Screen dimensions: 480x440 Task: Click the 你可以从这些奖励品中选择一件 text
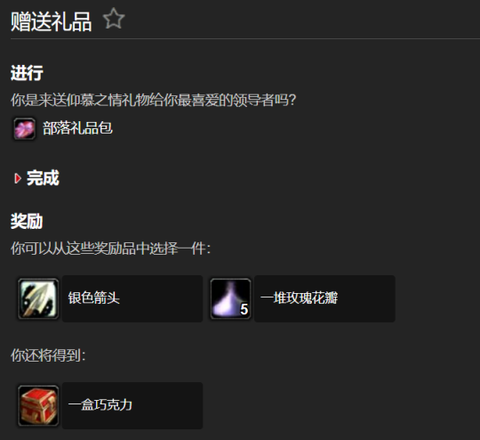pyautogui.click(x=111, y=249)
